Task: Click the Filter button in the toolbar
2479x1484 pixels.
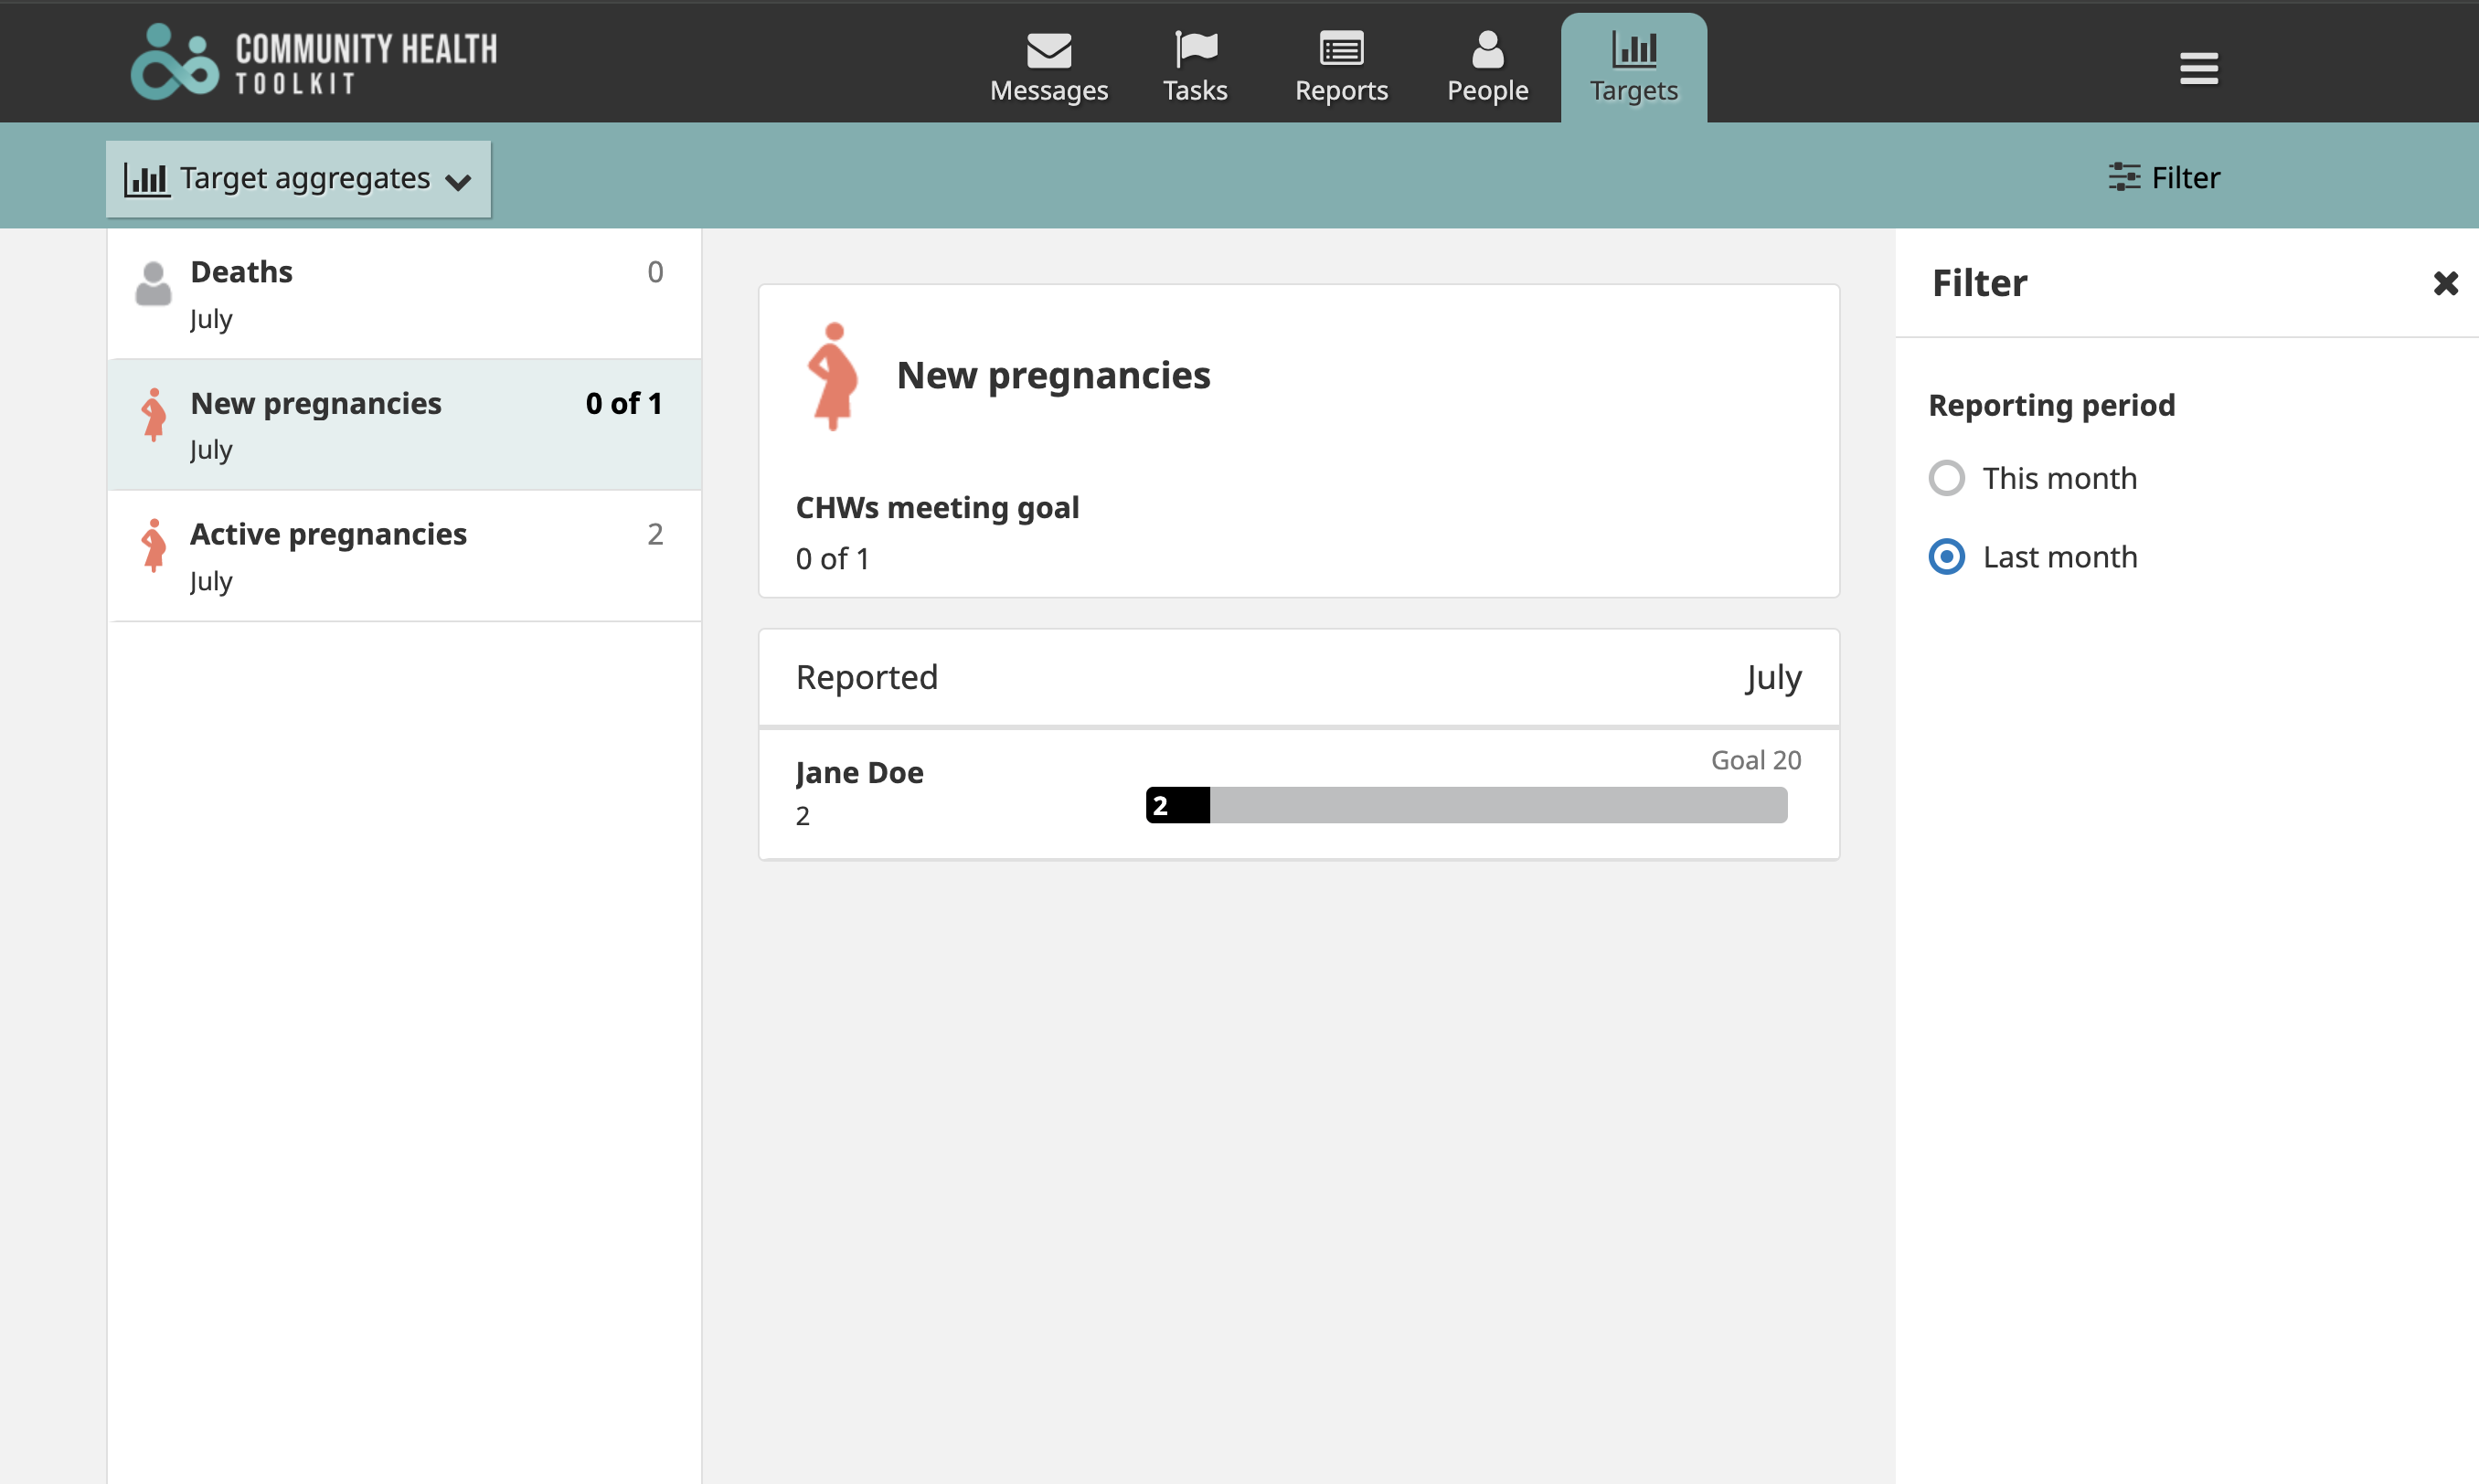Action: (2164, 177)
